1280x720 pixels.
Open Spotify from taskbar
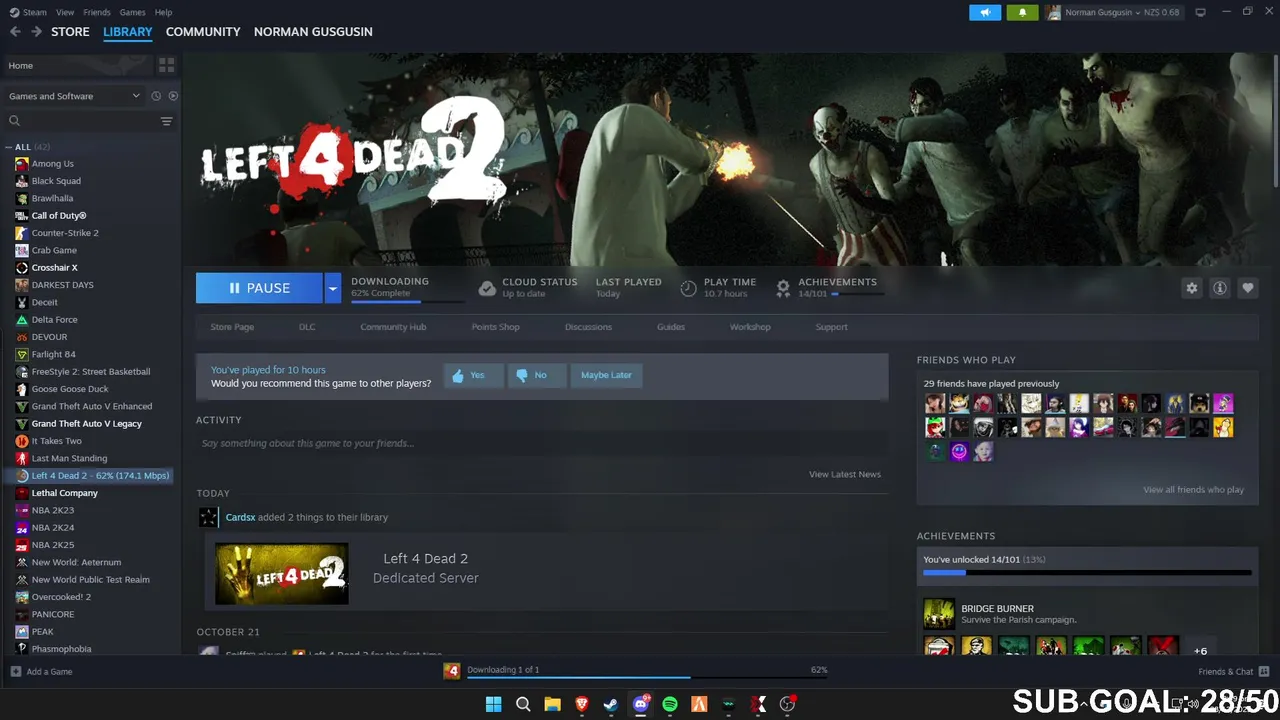pyautogui.click(x=670, y=704)
